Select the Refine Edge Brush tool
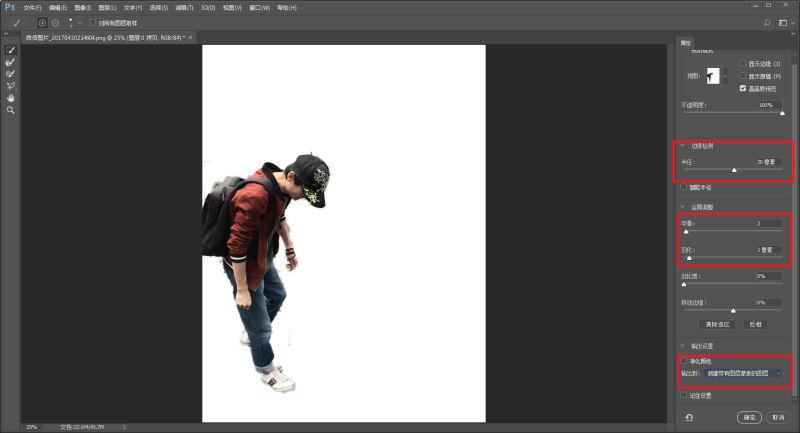The image size is (800, 433). click(x=11, y=61)
